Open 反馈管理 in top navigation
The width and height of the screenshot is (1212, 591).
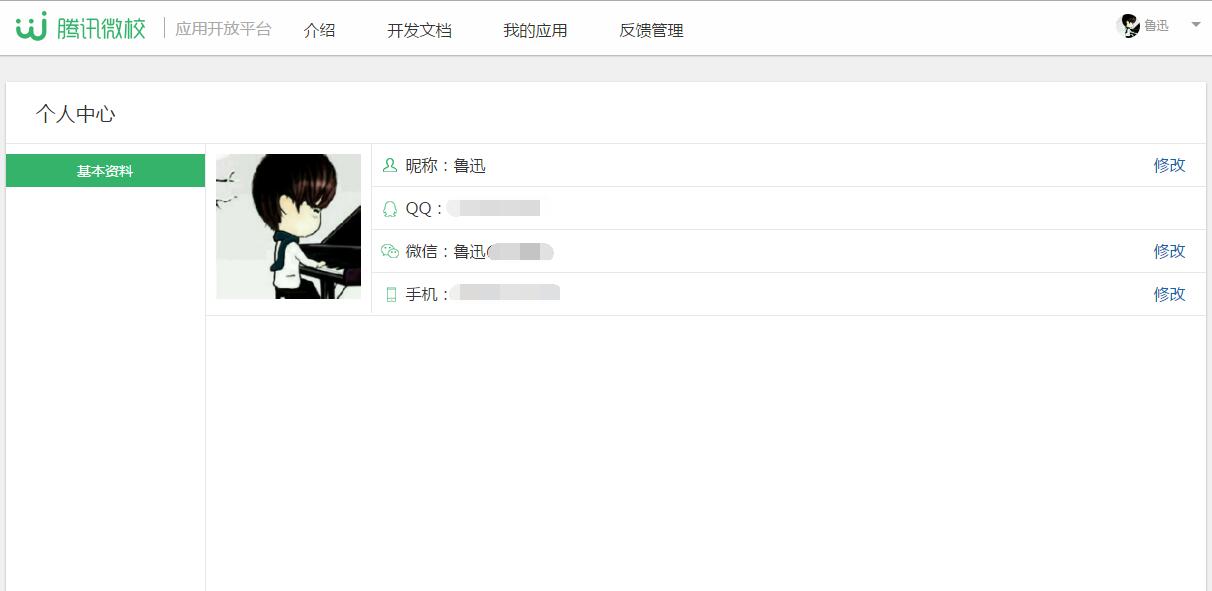point(652,30)
